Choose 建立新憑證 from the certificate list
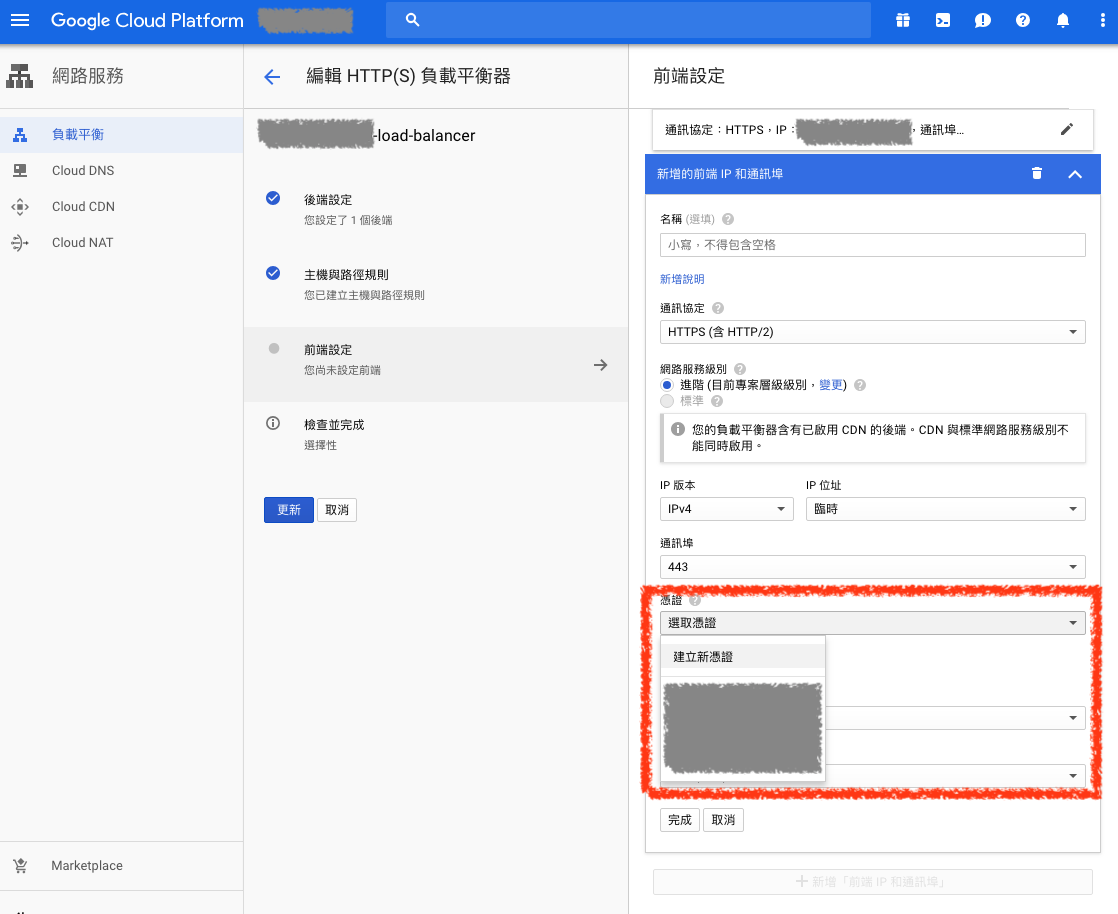Screen dimensions: 1118x914 click(x=703, y=657)
